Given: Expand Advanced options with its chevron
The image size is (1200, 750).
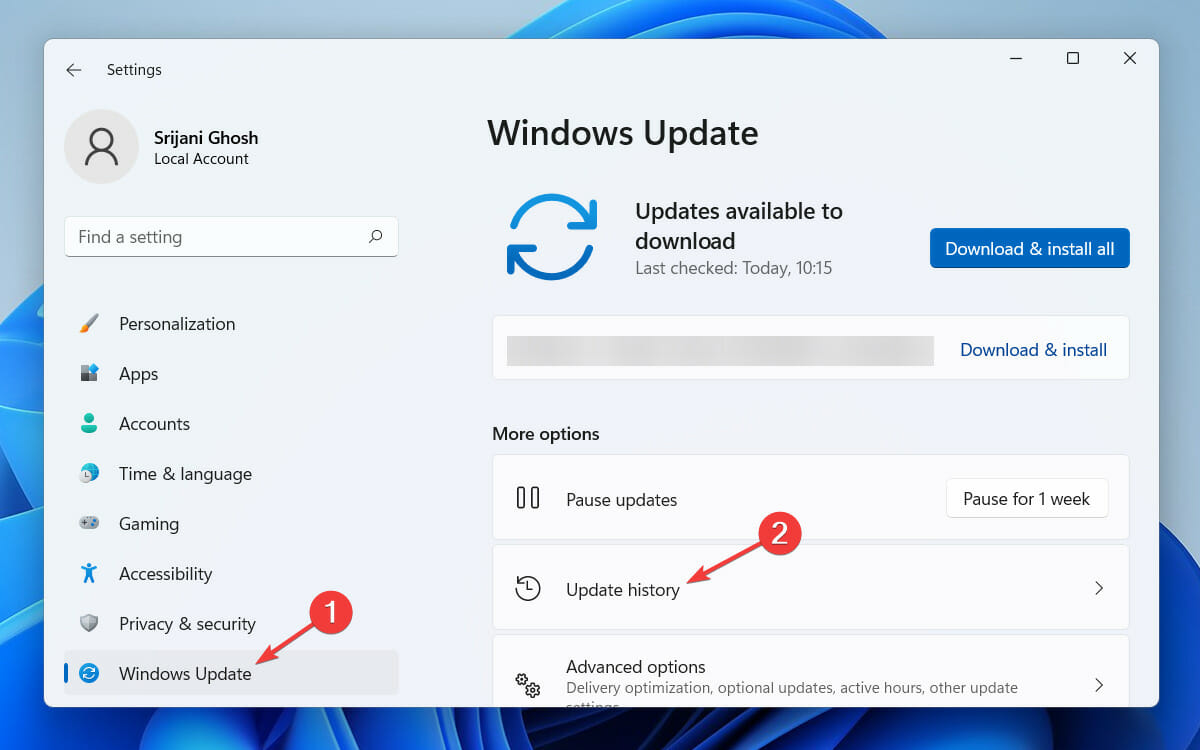Looking at the screenshot, I should click(1098, 685).
